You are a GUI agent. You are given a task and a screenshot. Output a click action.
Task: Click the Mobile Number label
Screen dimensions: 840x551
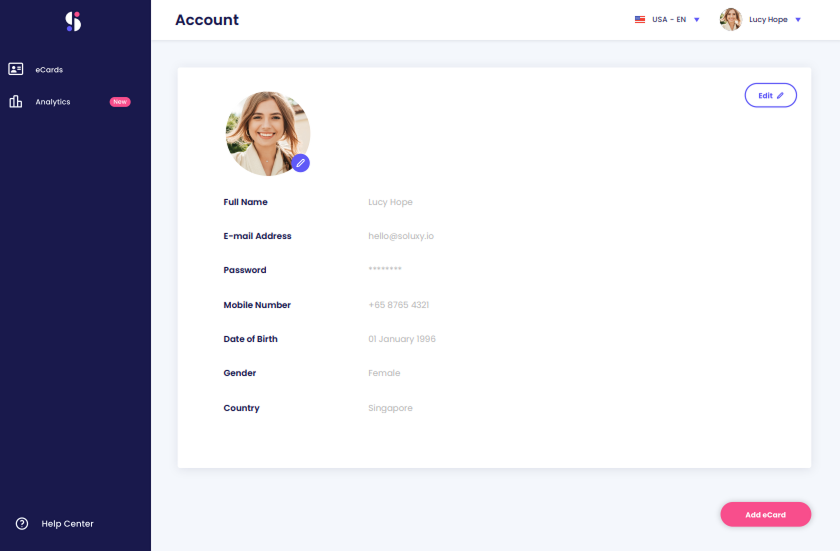pyautogui.click(x=257, y=305)
